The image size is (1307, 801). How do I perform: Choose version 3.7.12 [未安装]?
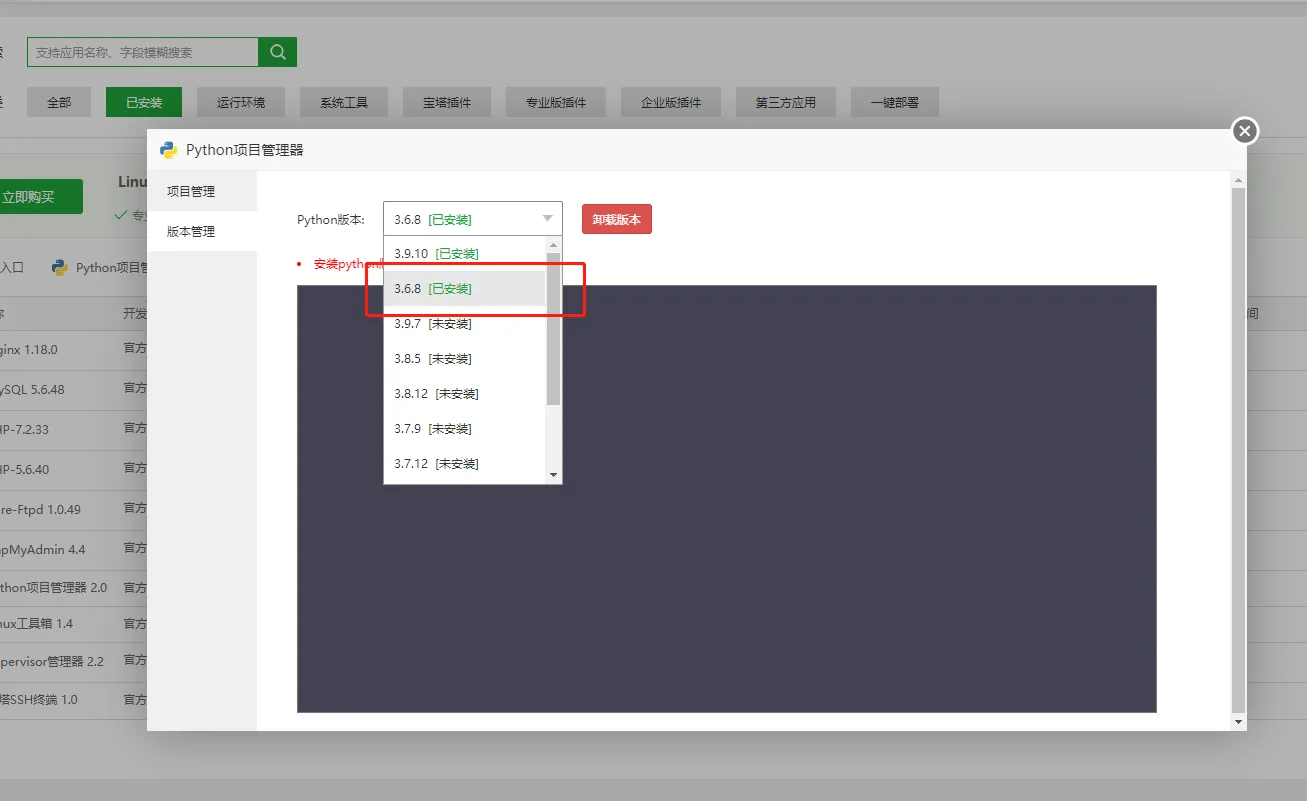[x=465, y=464]
